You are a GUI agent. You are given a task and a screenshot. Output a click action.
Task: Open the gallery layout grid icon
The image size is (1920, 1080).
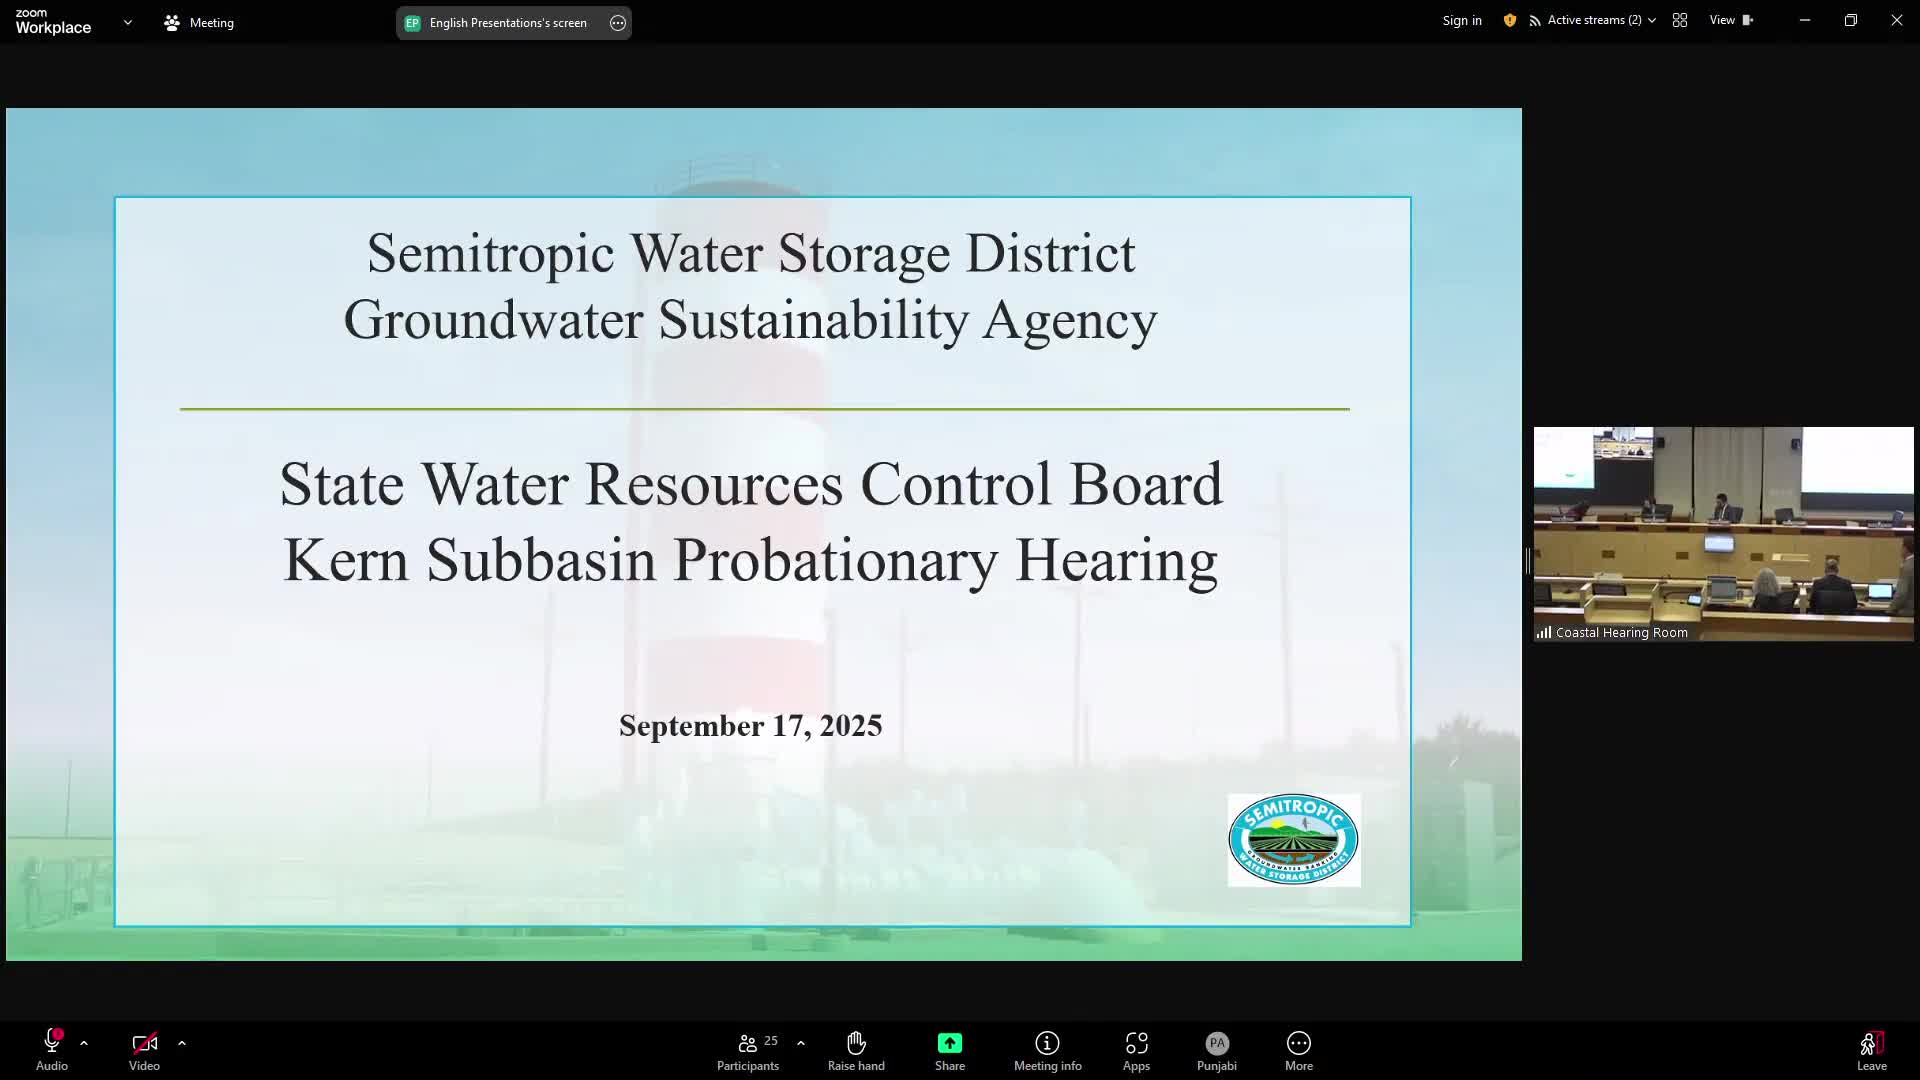(1680, 20)
